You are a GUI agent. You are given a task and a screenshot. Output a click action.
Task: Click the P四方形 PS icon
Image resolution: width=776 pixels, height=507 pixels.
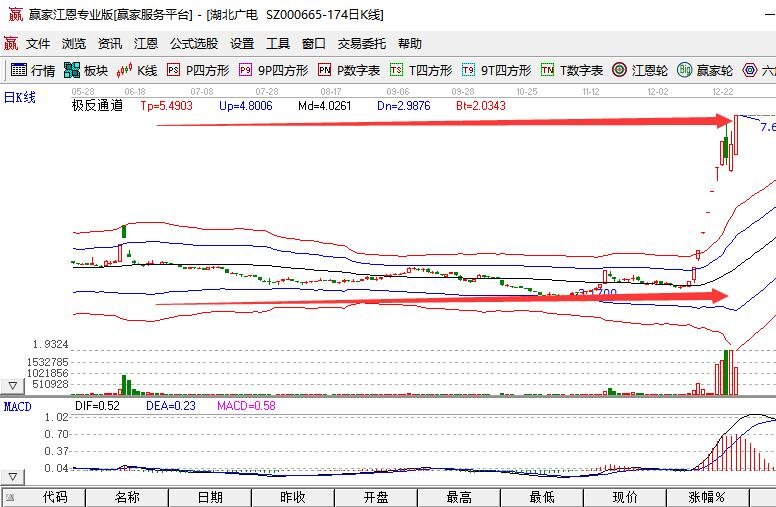tap(173, 70)
